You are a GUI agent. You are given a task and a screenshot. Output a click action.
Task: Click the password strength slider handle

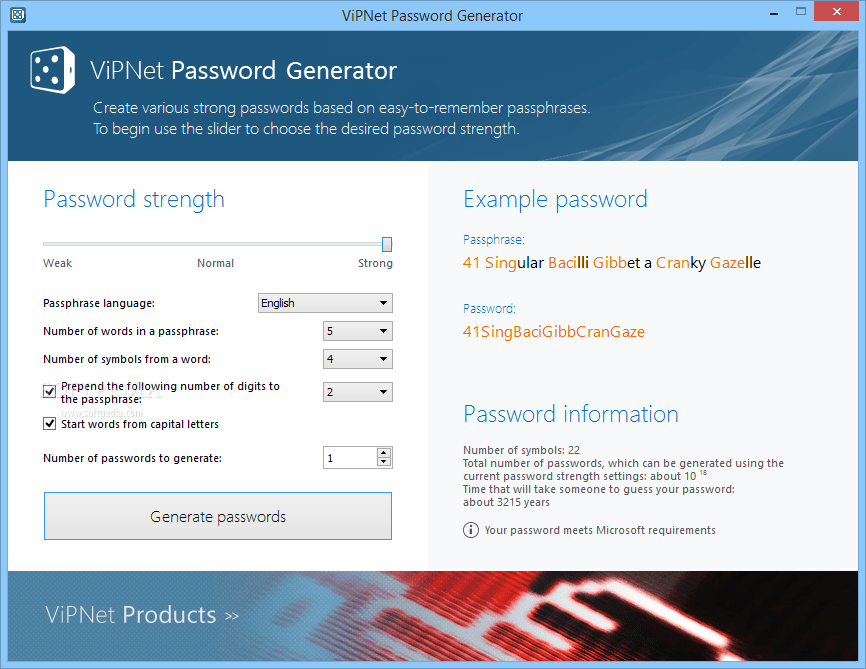pos(385,243)
